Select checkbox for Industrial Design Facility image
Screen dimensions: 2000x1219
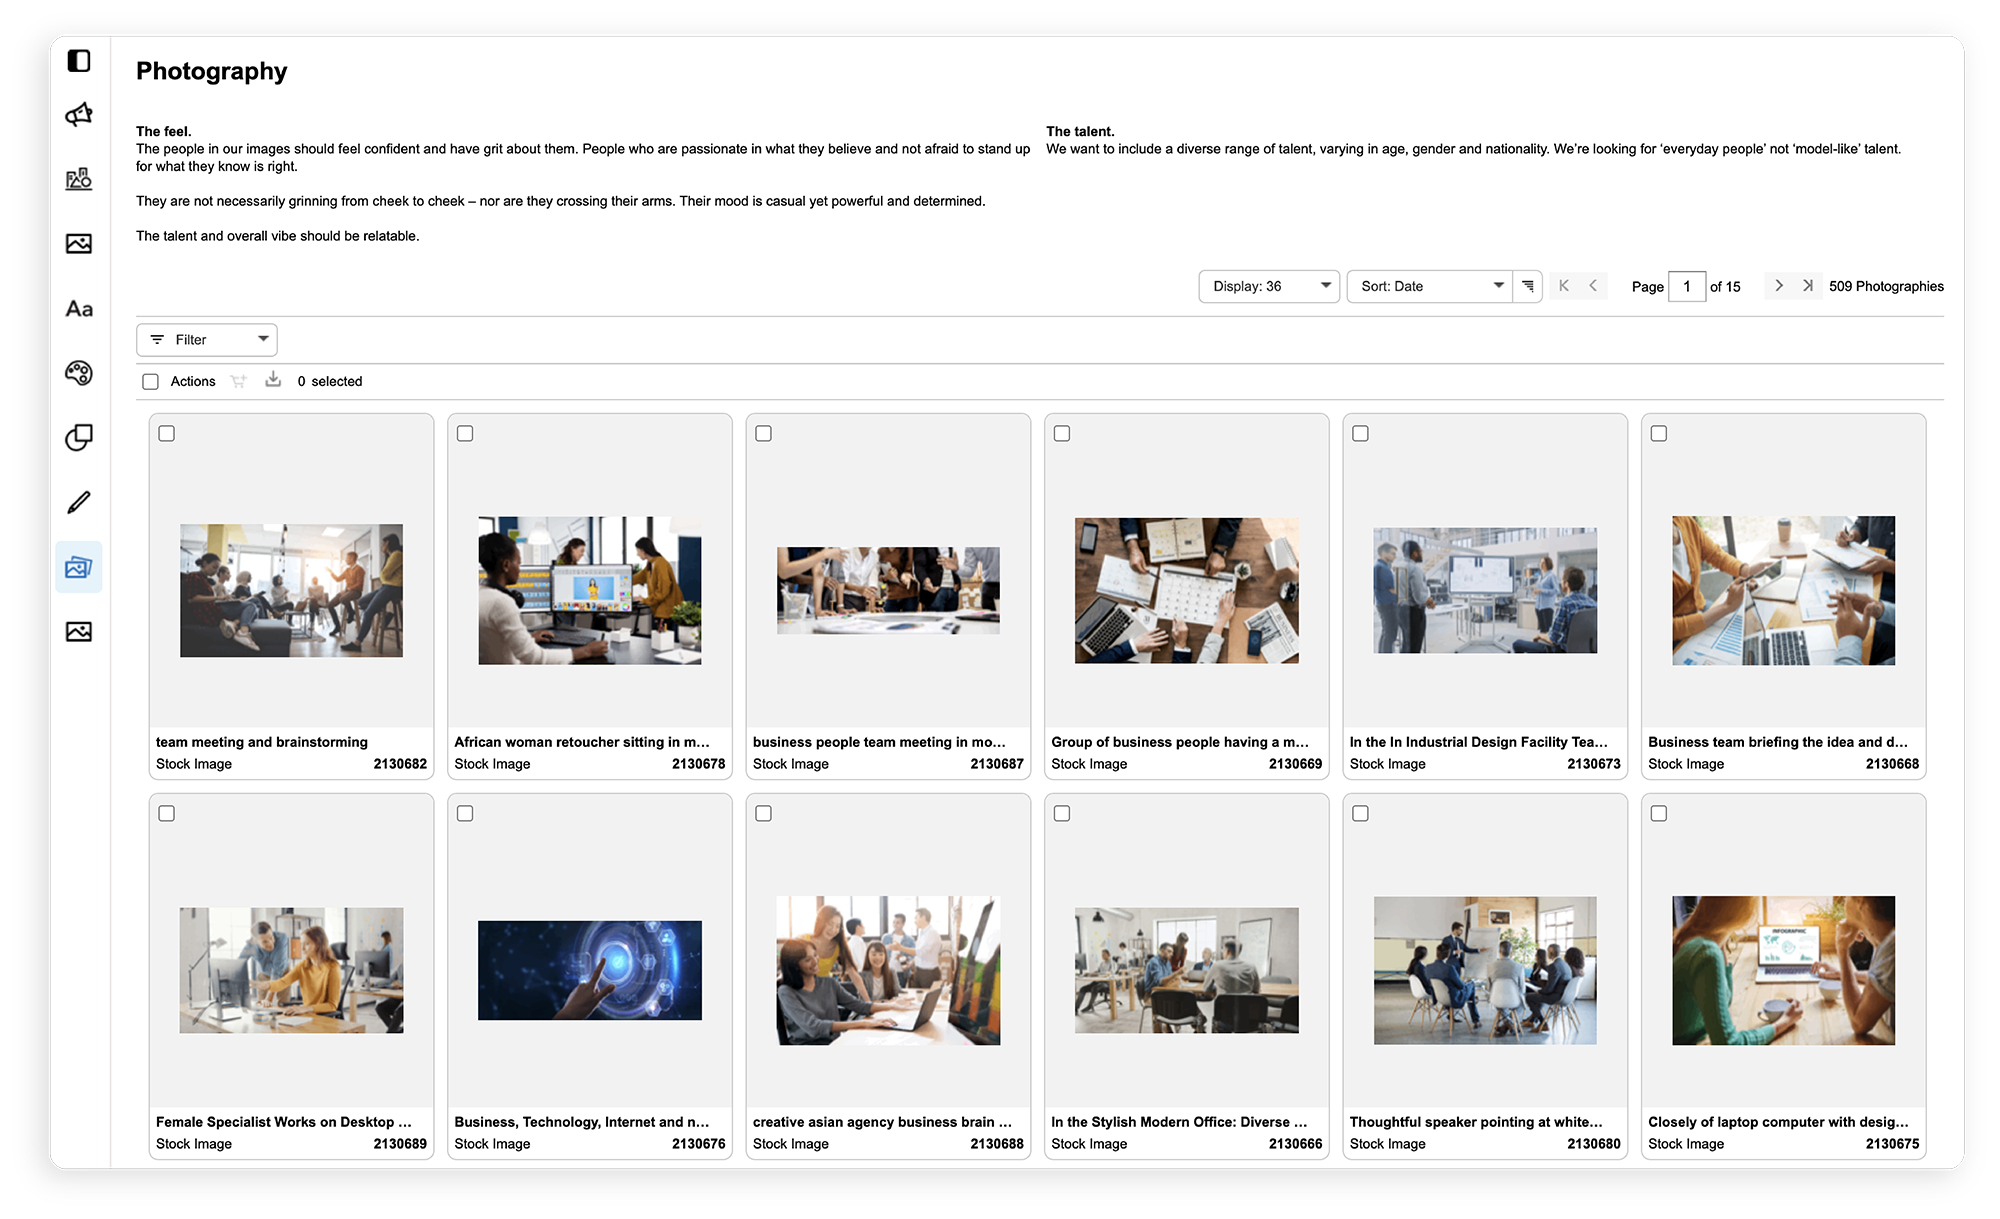click(x=1361, y=433)
